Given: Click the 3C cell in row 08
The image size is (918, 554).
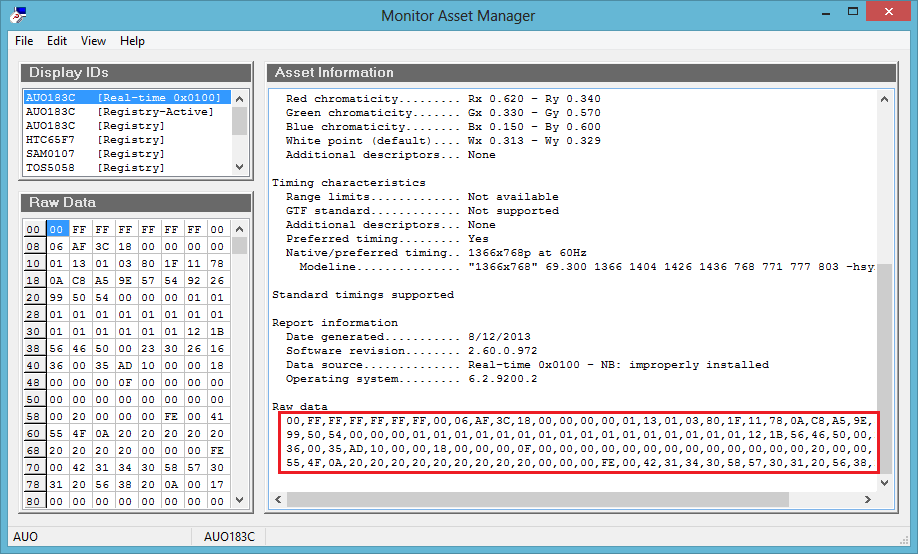Looking at the screenshot, I should click(102, 247).
